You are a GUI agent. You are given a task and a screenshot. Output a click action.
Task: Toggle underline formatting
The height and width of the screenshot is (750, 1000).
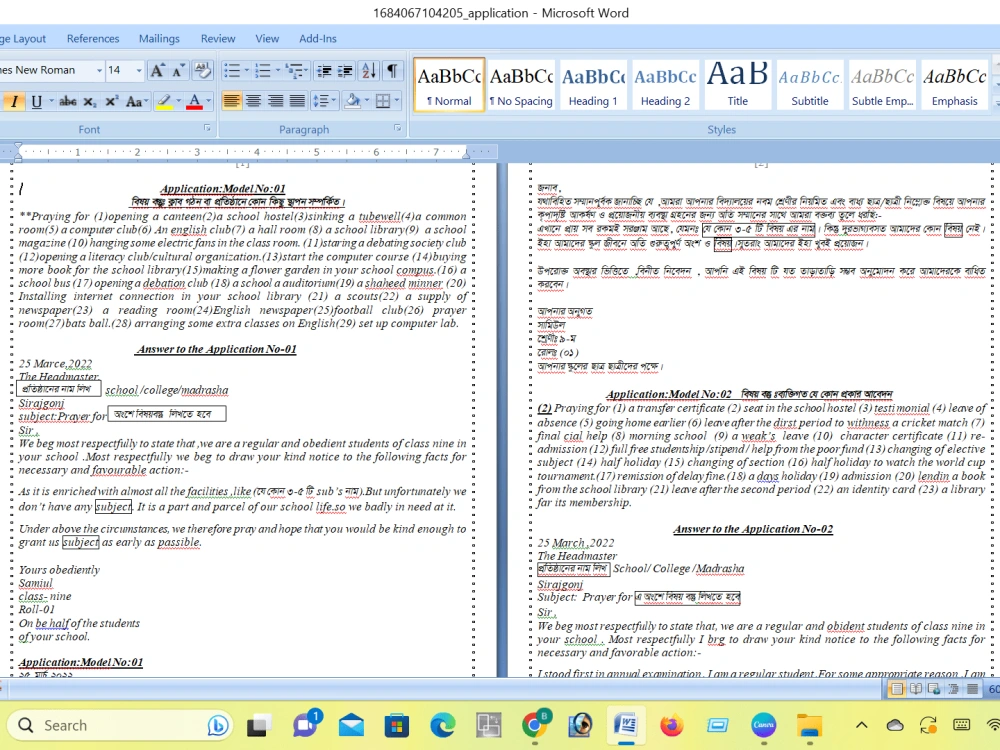click(x=36, y=101)
